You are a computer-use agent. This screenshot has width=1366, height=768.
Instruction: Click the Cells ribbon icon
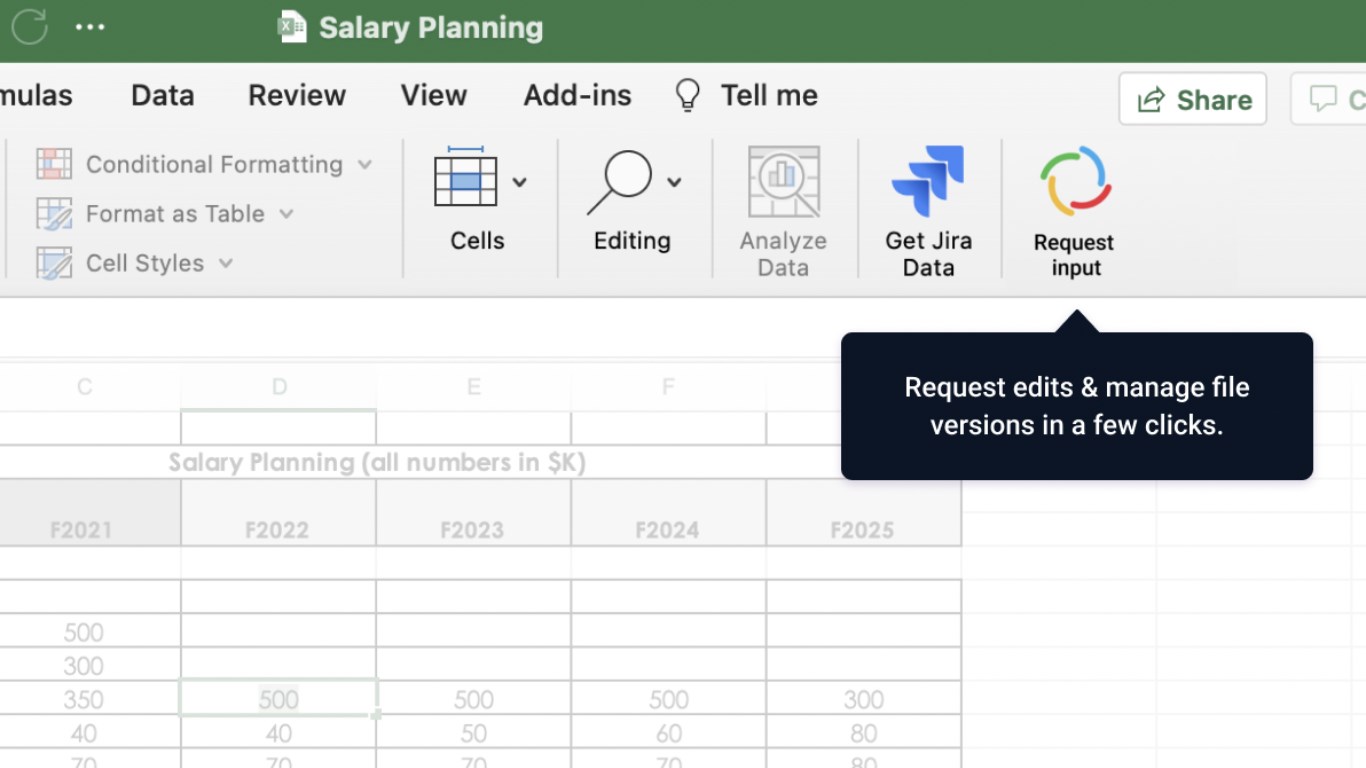[x=466, y=180]
